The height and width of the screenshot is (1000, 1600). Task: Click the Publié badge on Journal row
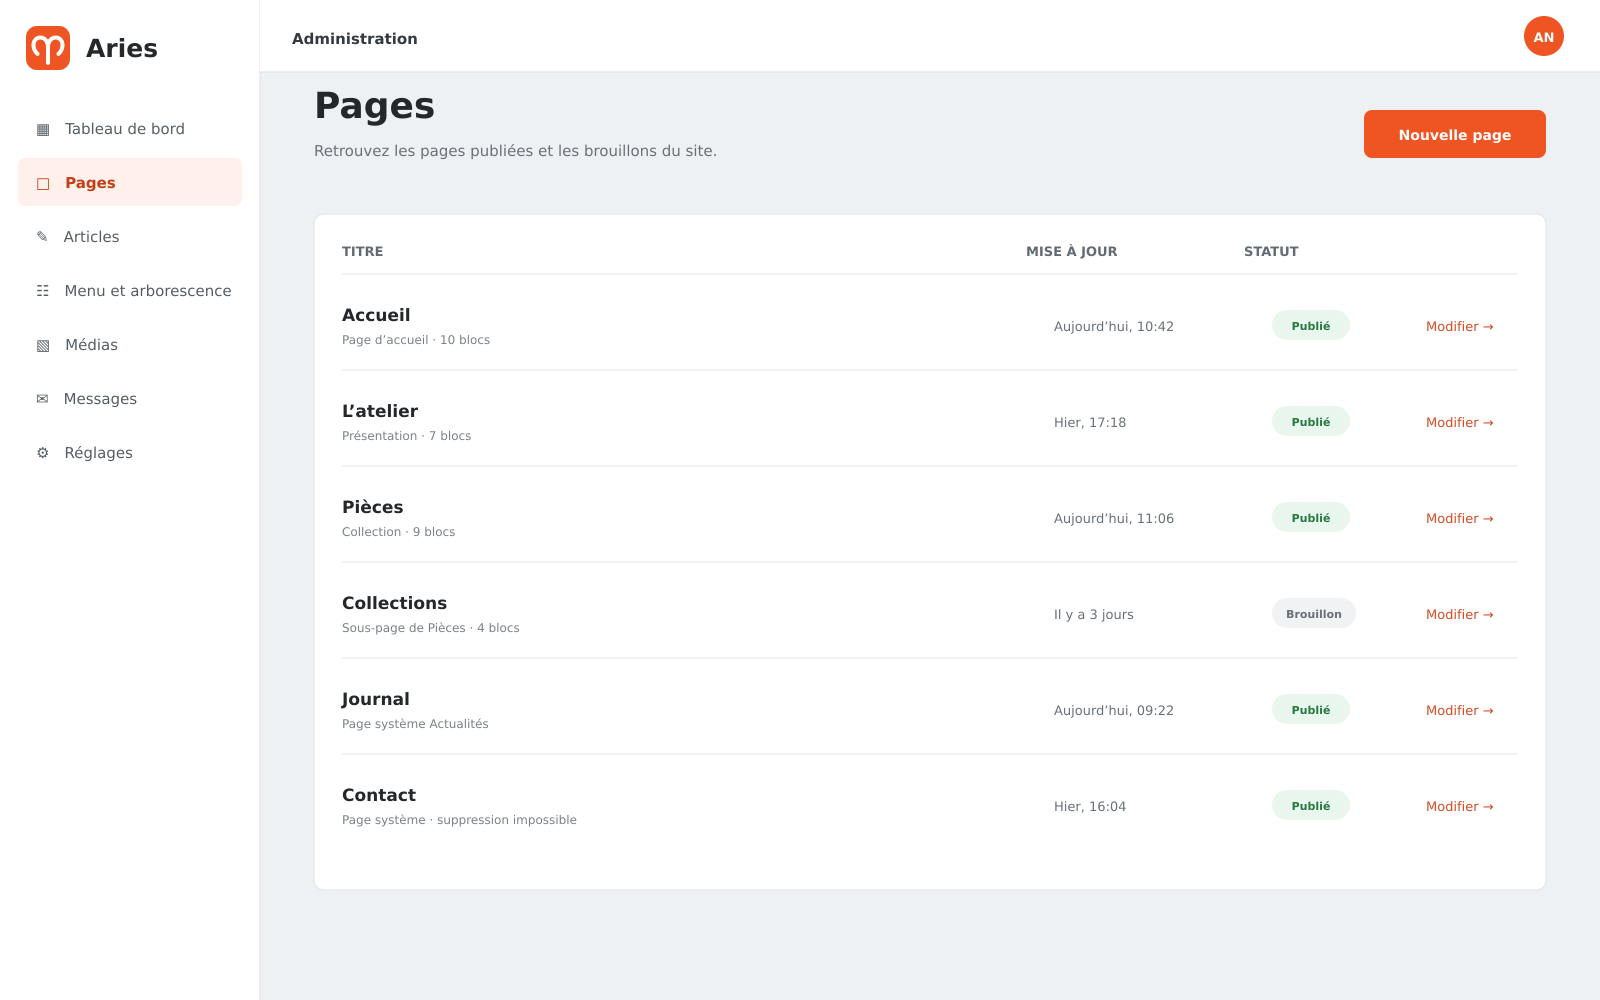point(1311,709)
